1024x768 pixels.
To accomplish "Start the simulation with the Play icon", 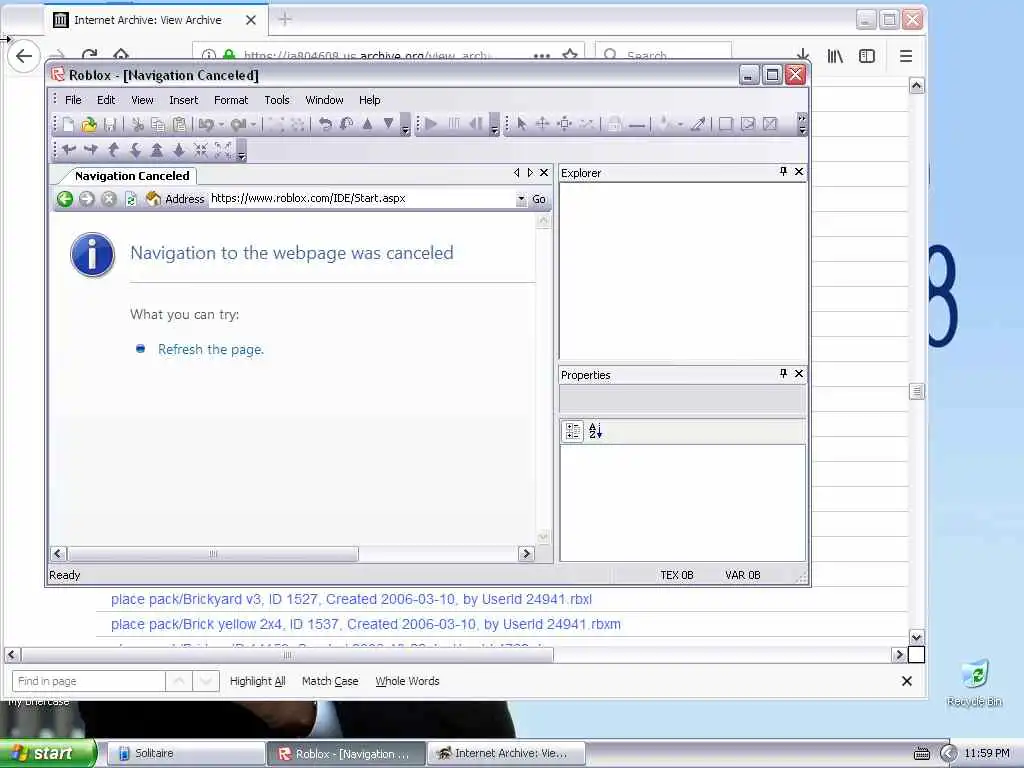I will click(x=431, y=123).
